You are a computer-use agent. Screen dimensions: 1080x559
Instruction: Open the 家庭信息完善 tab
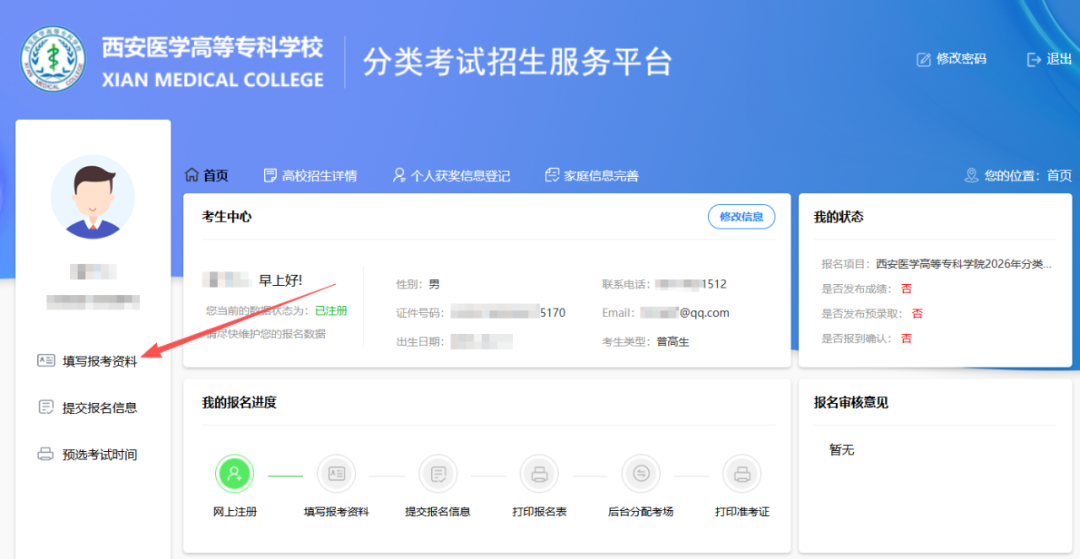click(591, 176)
